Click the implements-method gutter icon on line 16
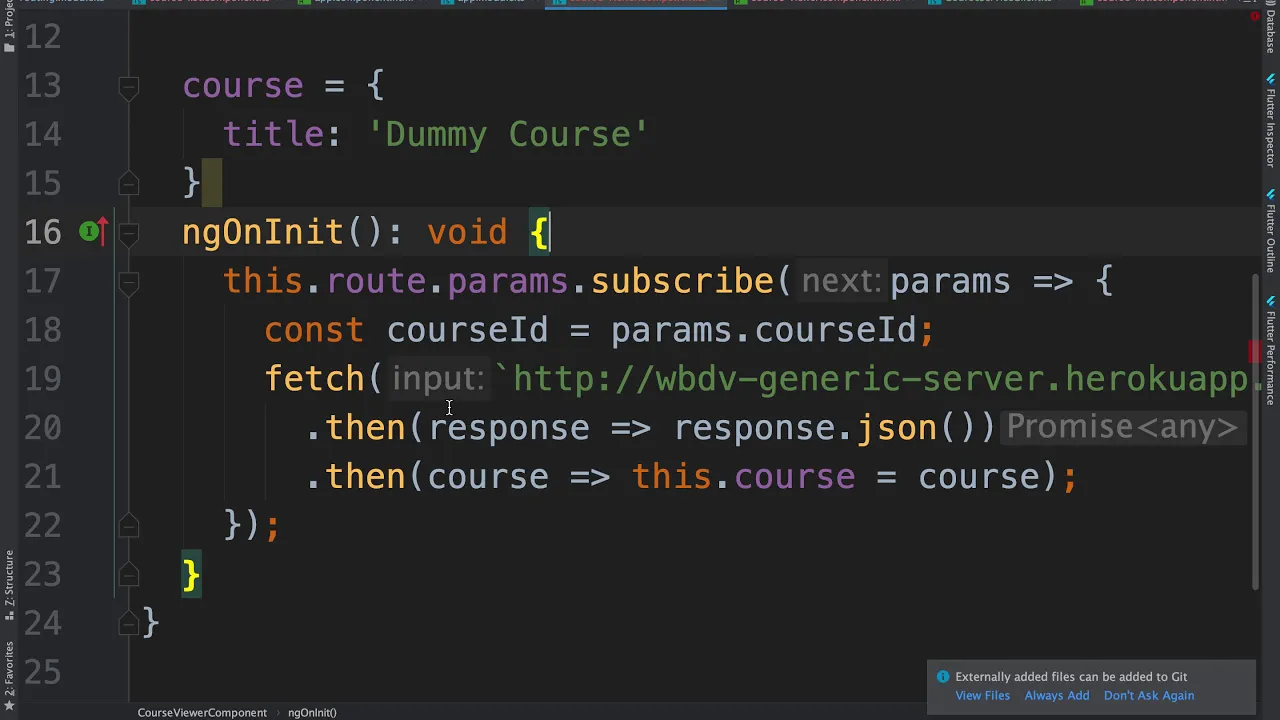This screenshot has width=1280, height=720. 92,233
